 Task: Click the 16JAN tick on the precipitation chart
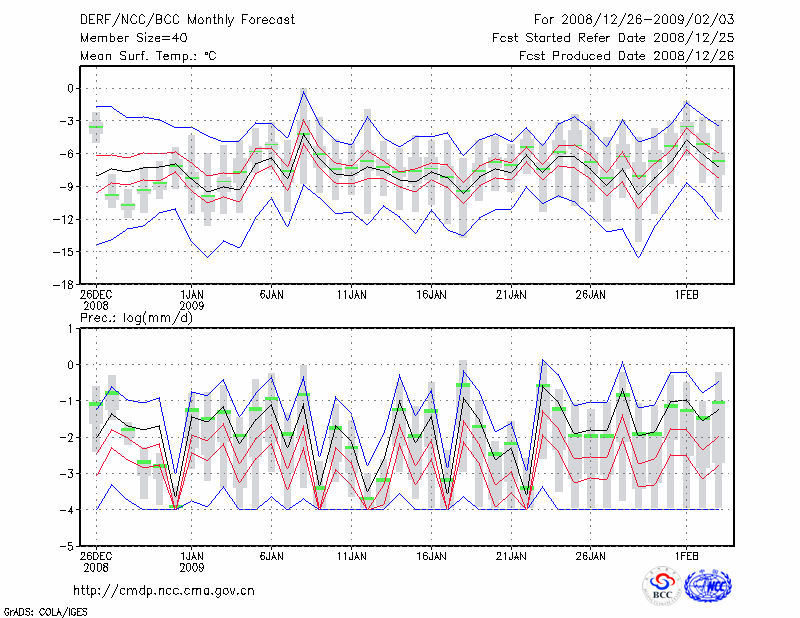[431, 555]
